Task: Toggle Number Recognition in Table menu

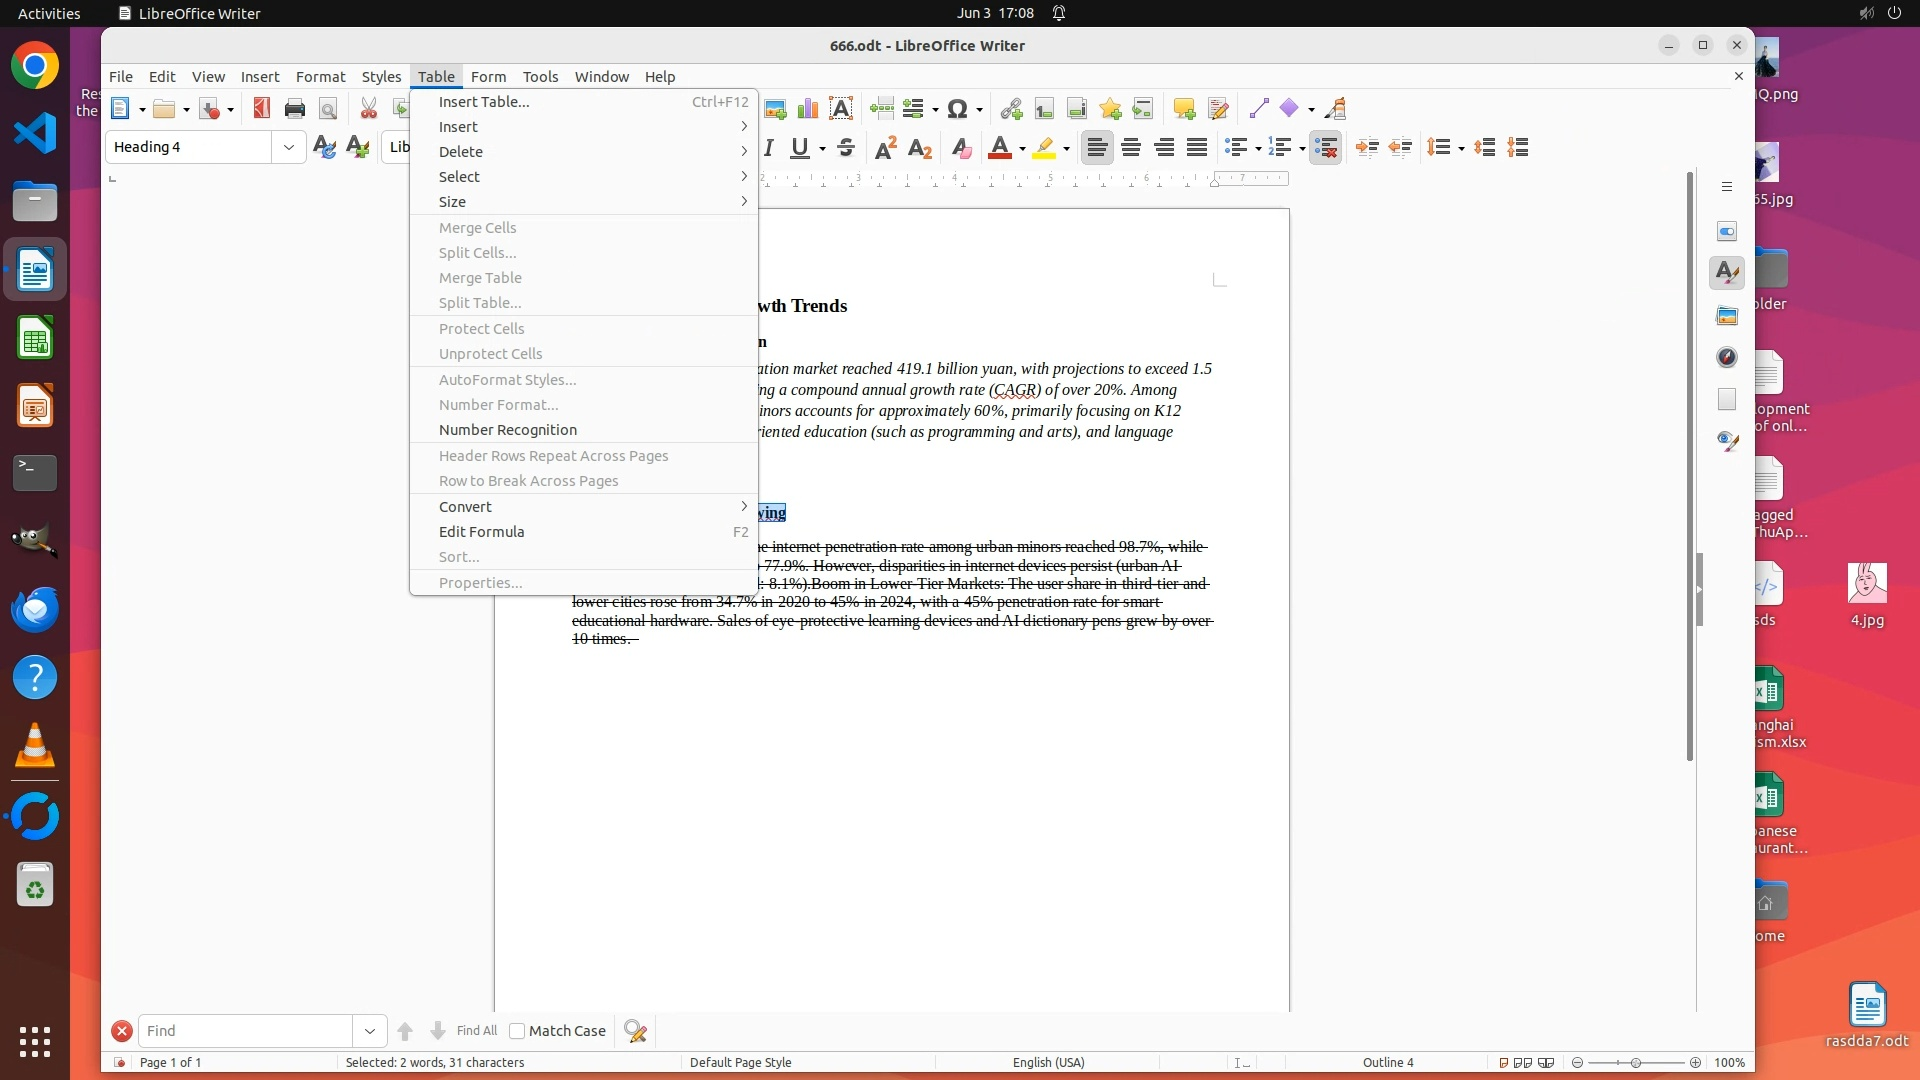Action: [508, 430]
